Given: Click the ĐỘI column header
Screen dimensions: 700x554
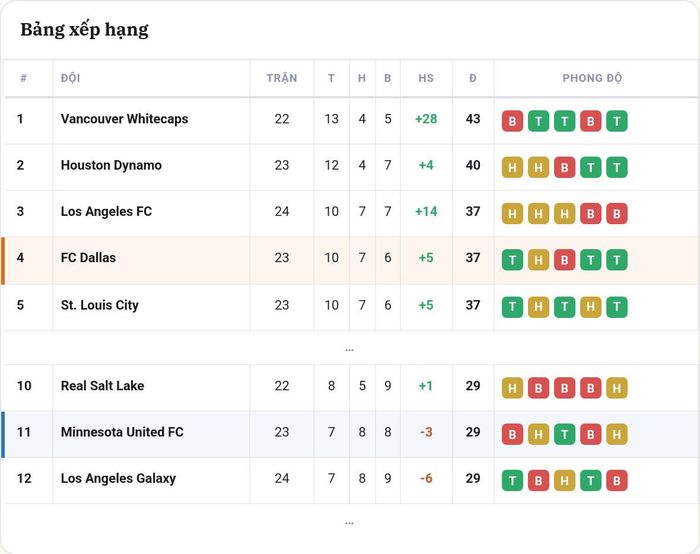Looking at the screenshot, I should tap(71, 78).
